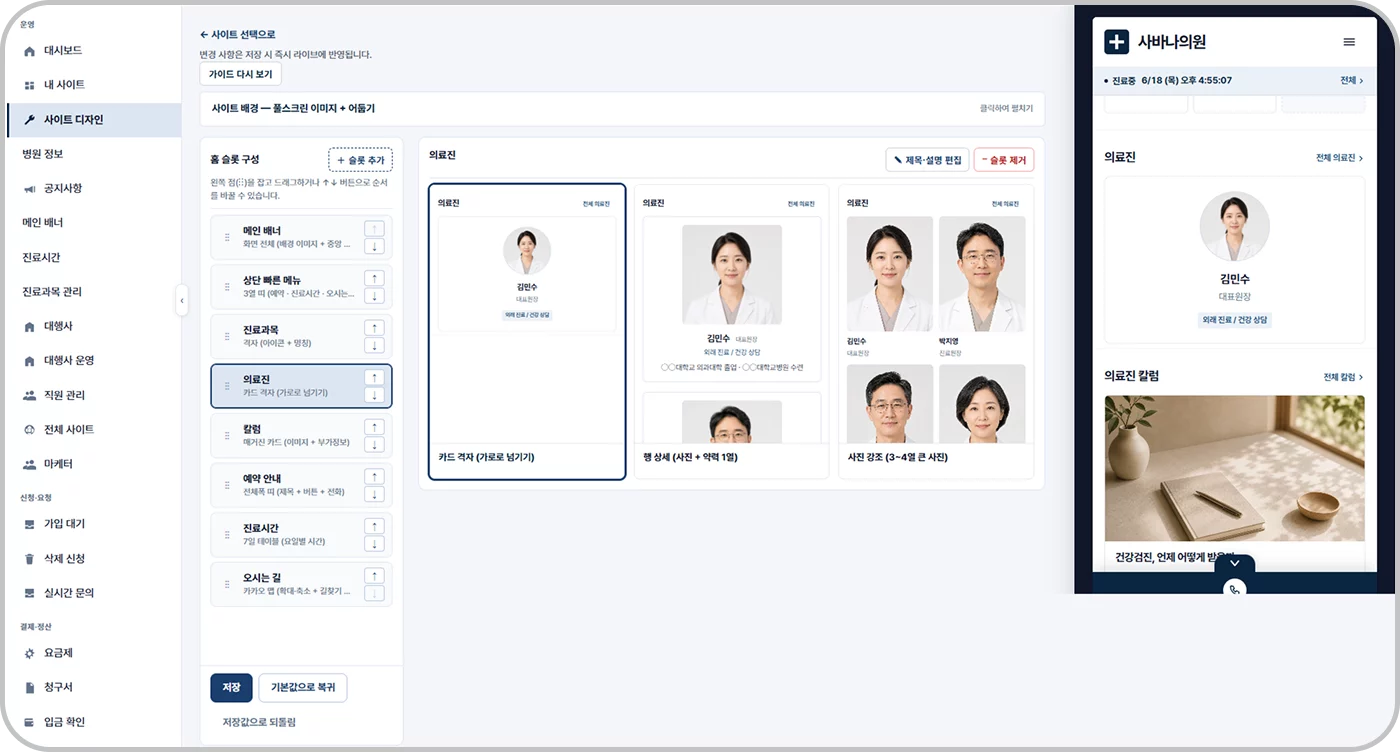Grab drag handle of 예약 안내 slot

coord(227,485)
